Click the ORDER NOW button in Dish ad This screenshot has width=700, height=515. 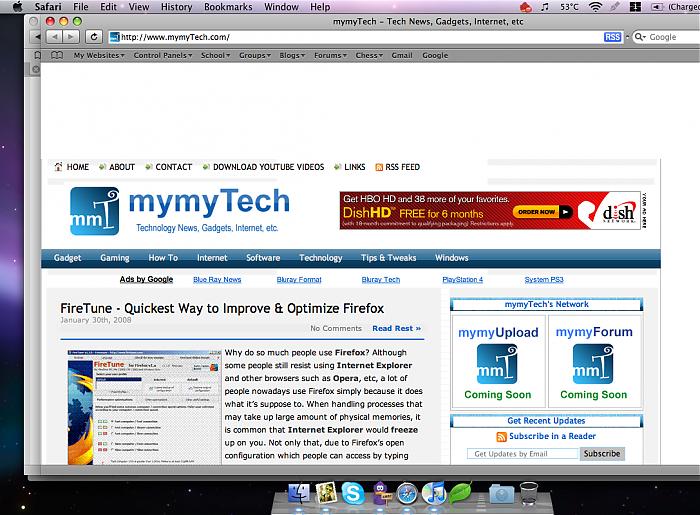coord(542,212)
